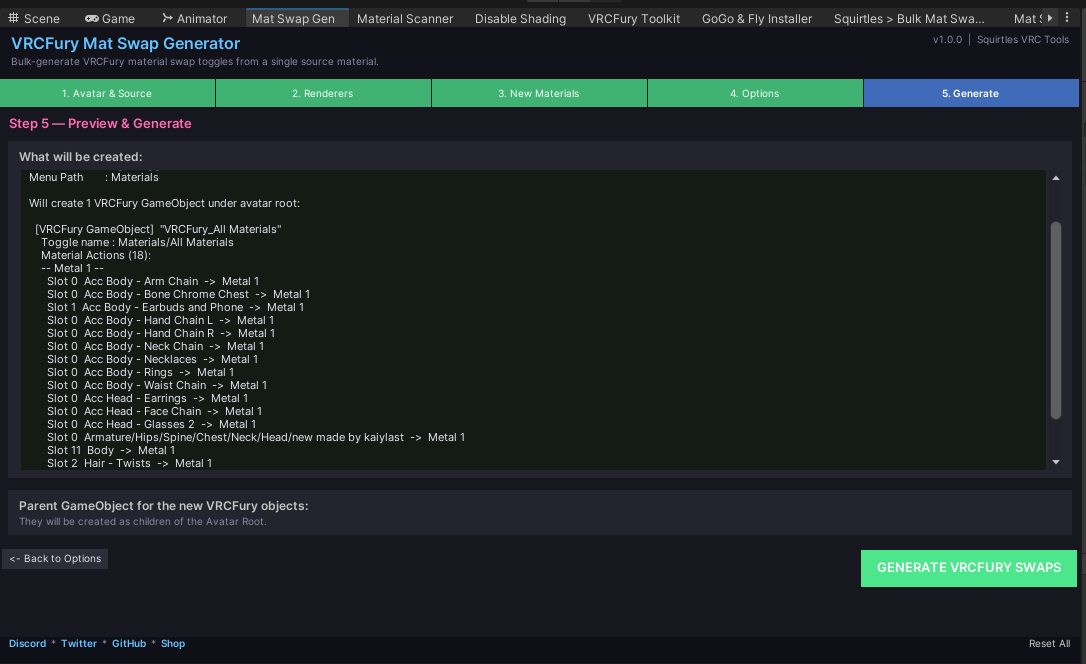Open the GoGo & Fly Installer tab
The width and height of the screenshot is (1086, 664).
pyautogui.click(x=756, y=19)
